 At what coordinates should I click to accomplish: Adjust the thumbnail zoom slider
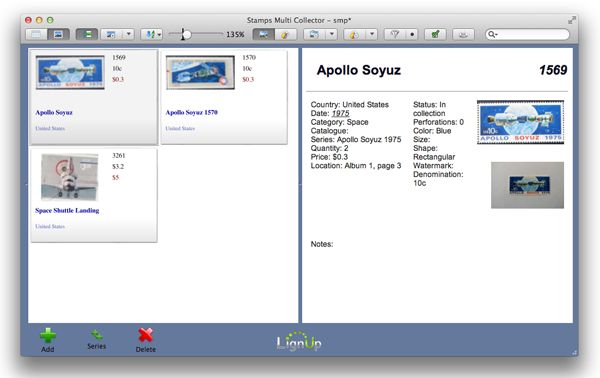pos(186,34)
